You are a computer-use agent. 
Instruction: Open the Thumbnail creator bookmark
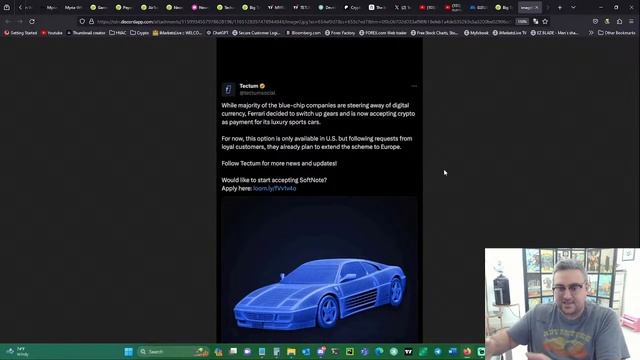(x=86, y=33)
